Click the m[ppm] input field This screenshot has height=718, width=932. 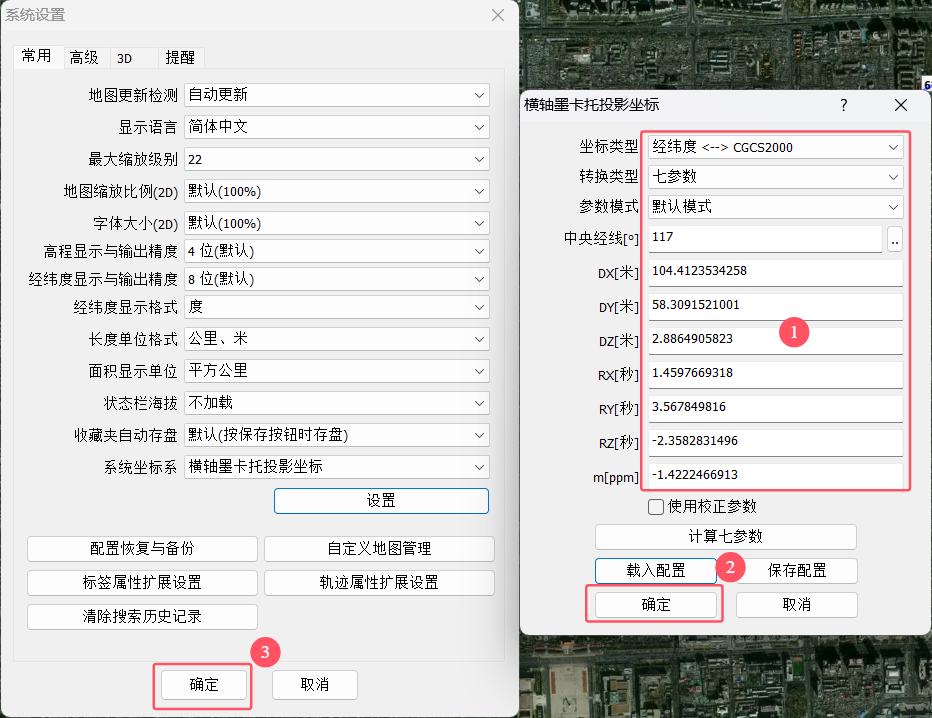click(775, 475)
